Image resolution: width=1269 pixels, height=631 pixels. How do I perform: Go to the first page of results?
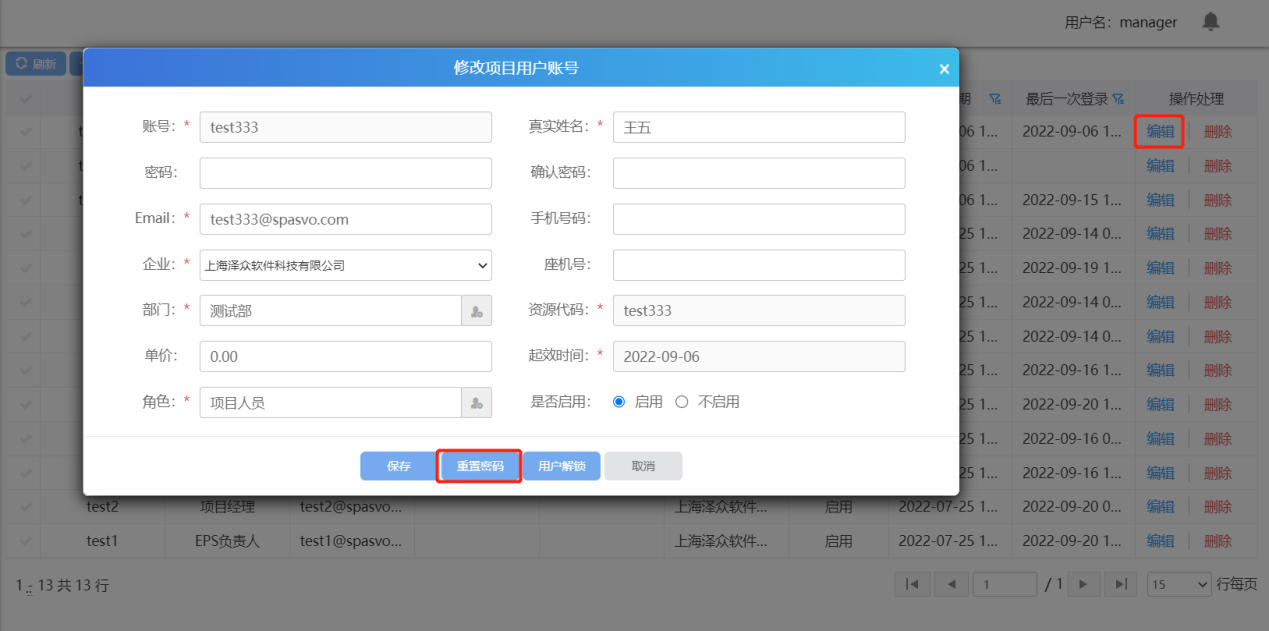(911, 585)
